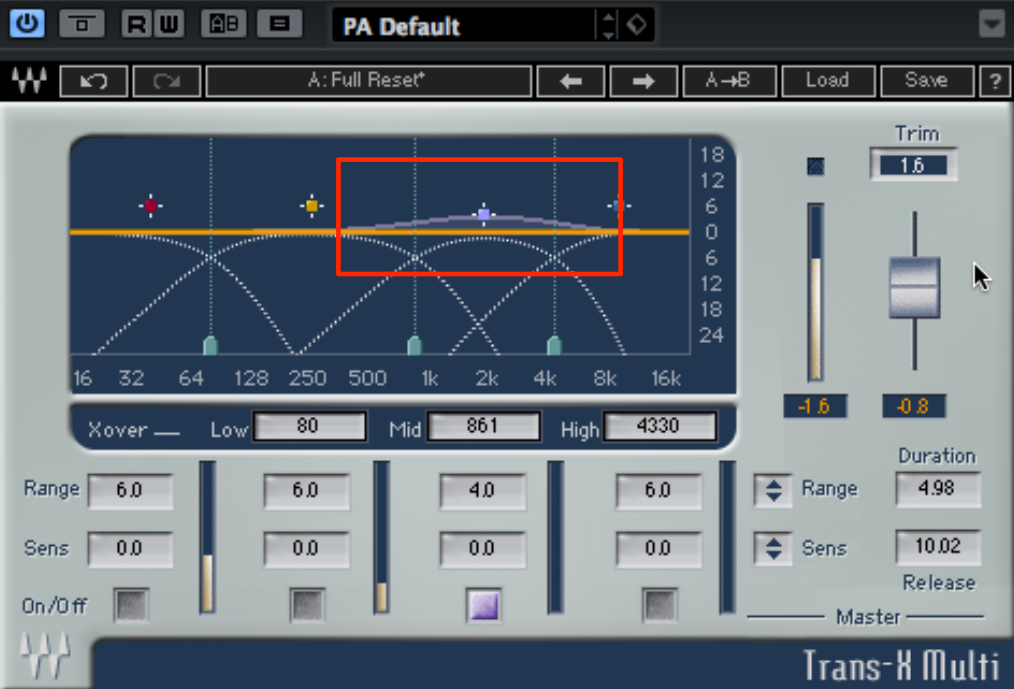The height and width of the screenshot is (689, 1014).
Task: Click band 3 Range value 4.0
Action: coord(482,491)
